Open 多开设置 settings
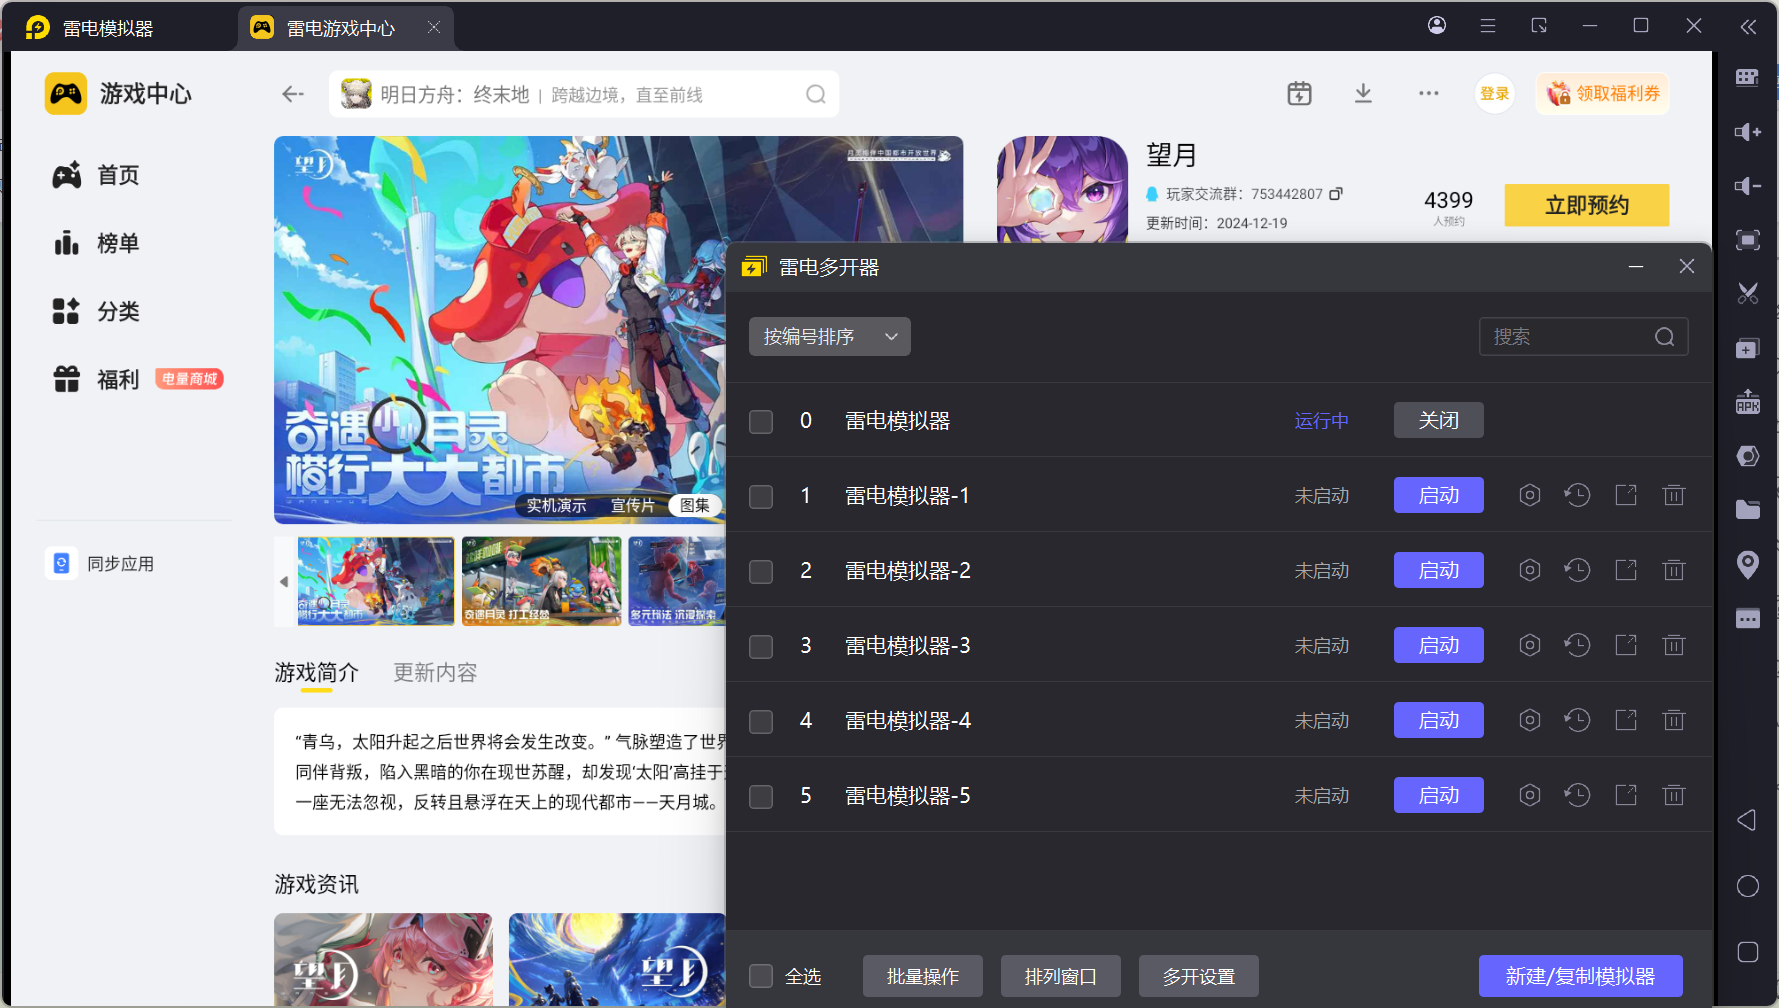The image size is (1779, 1008). point(1198,976)
